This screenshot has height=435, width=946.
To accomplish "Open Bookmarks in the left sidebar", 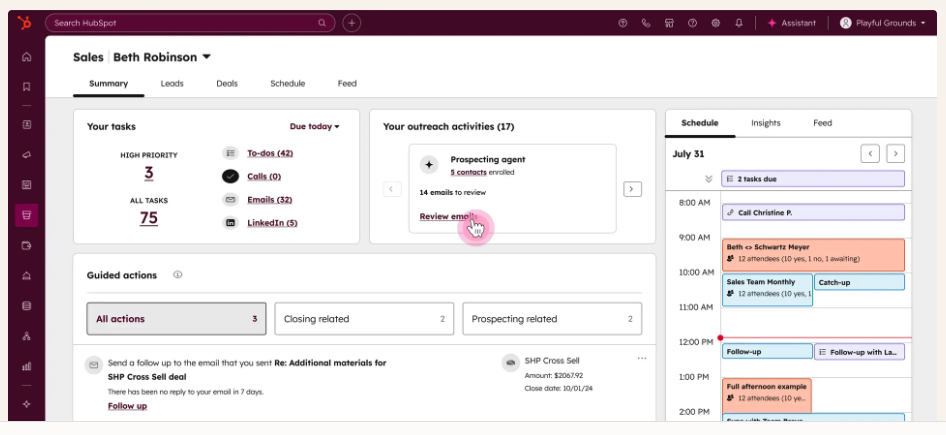I will (27, 87).
